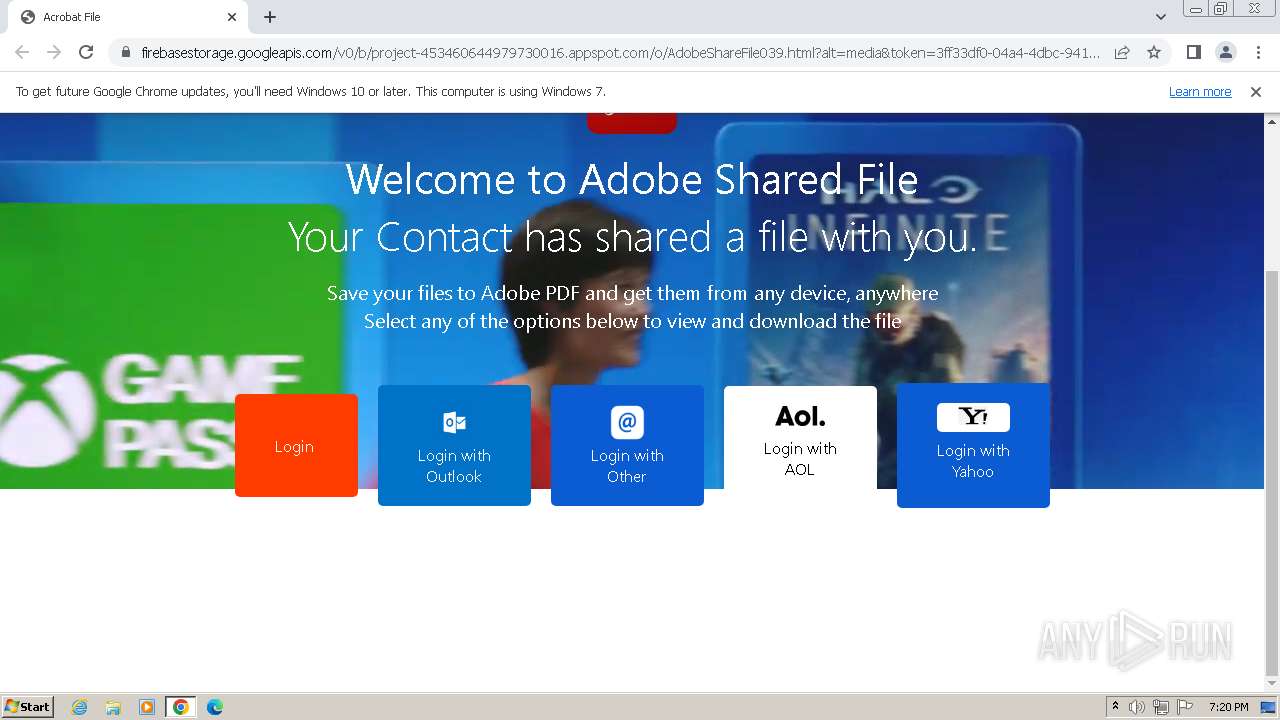The height and width of the screenshot is (720, 1280).
Task: Click the address bar URL
Action: point(620,52)
